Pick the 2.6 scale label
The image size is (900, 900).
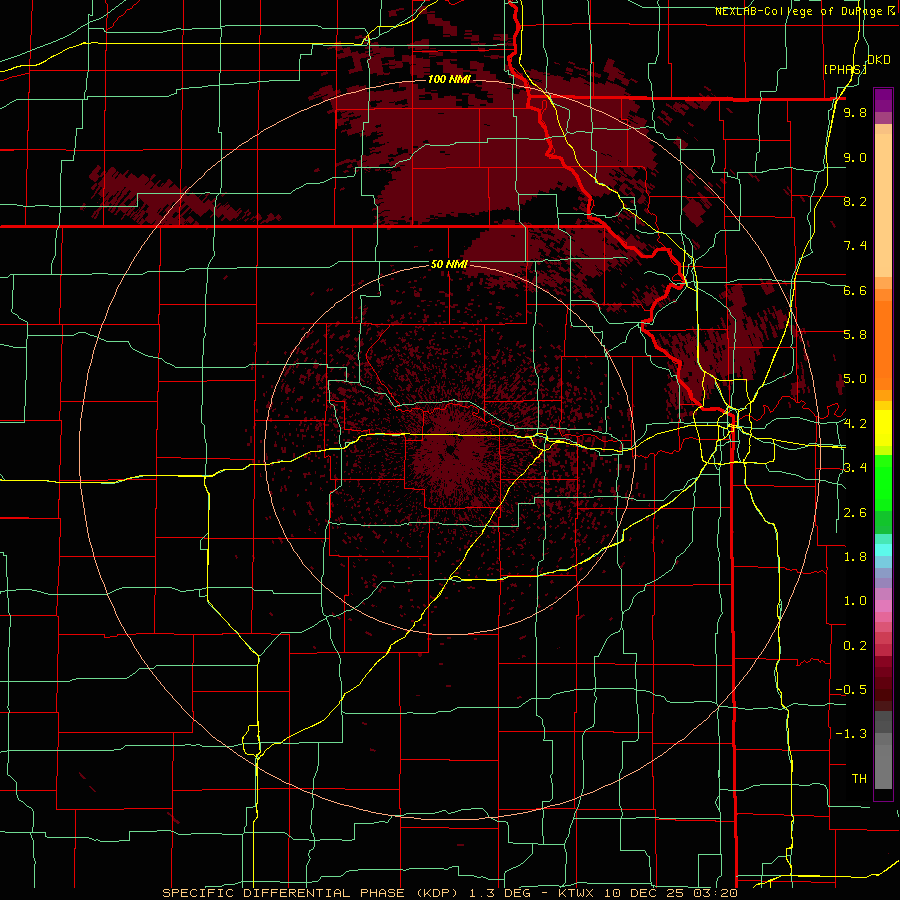pyautogui.click(x=855, y=513)
